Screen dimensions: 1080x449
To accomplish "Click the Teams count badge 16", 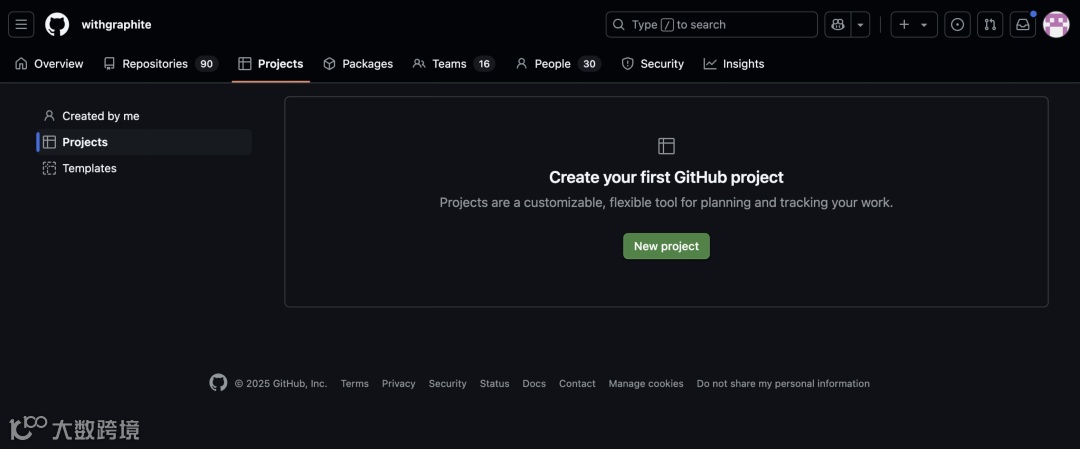I will 484,64.
